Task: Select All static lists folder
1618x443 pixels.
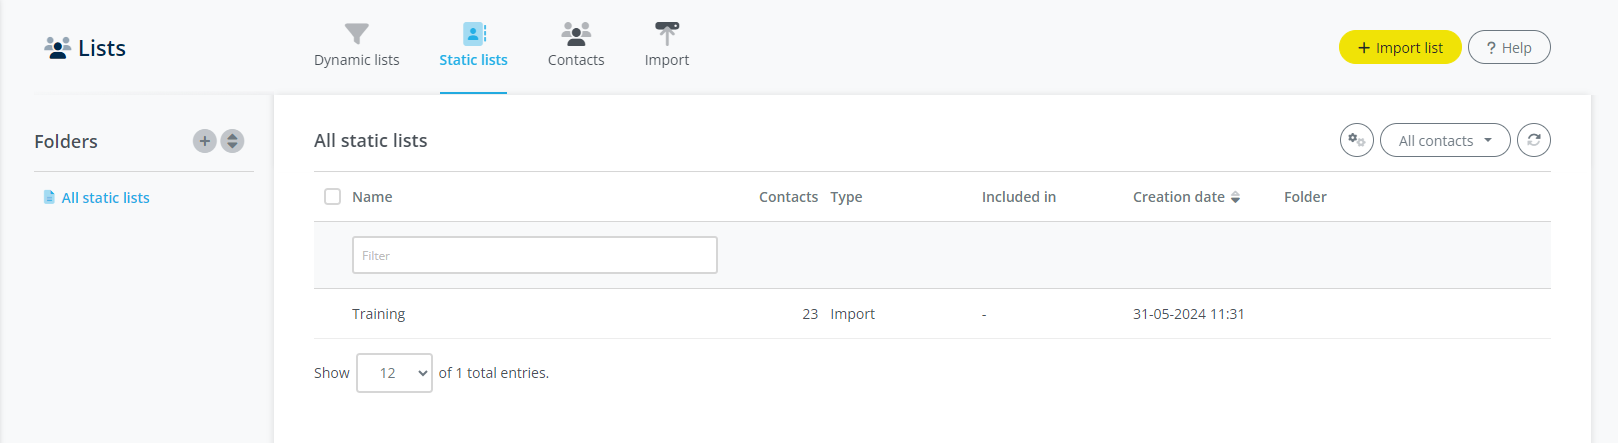Action: pyautogui.click(x=105, y=198)
